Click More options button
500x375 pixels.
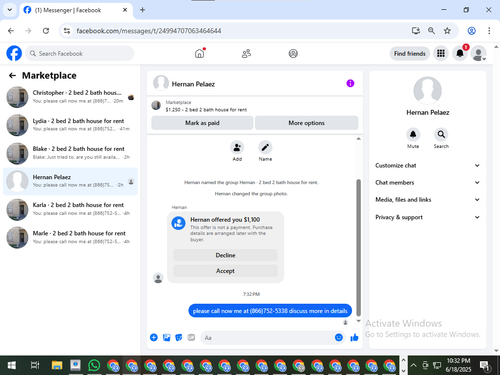306,123
